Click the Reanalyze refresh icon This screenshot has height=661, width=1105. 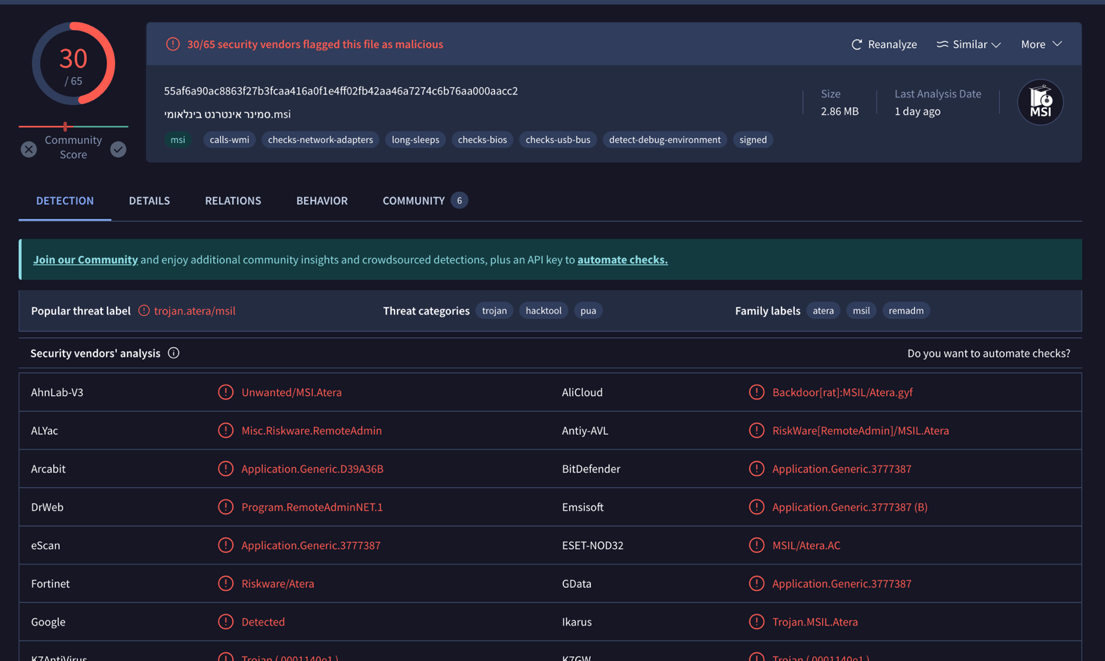click(856, 44)
